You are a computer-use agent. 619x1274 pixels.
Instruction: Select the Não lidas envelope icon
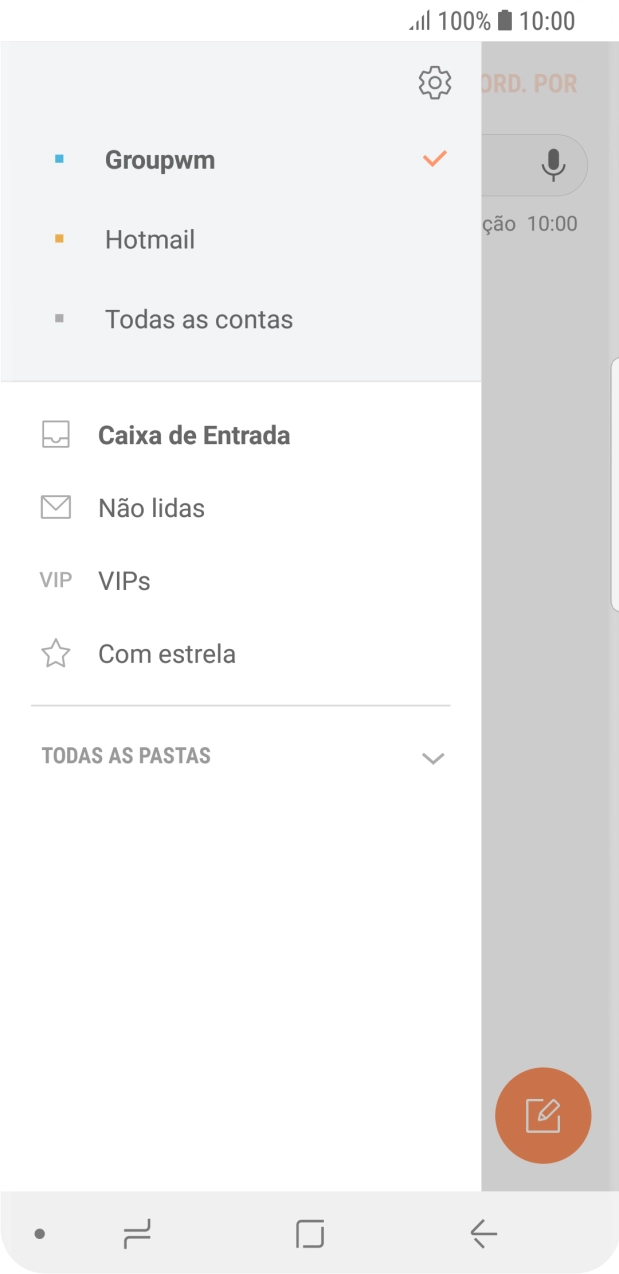pyautogui.click(x=56, y=507)
